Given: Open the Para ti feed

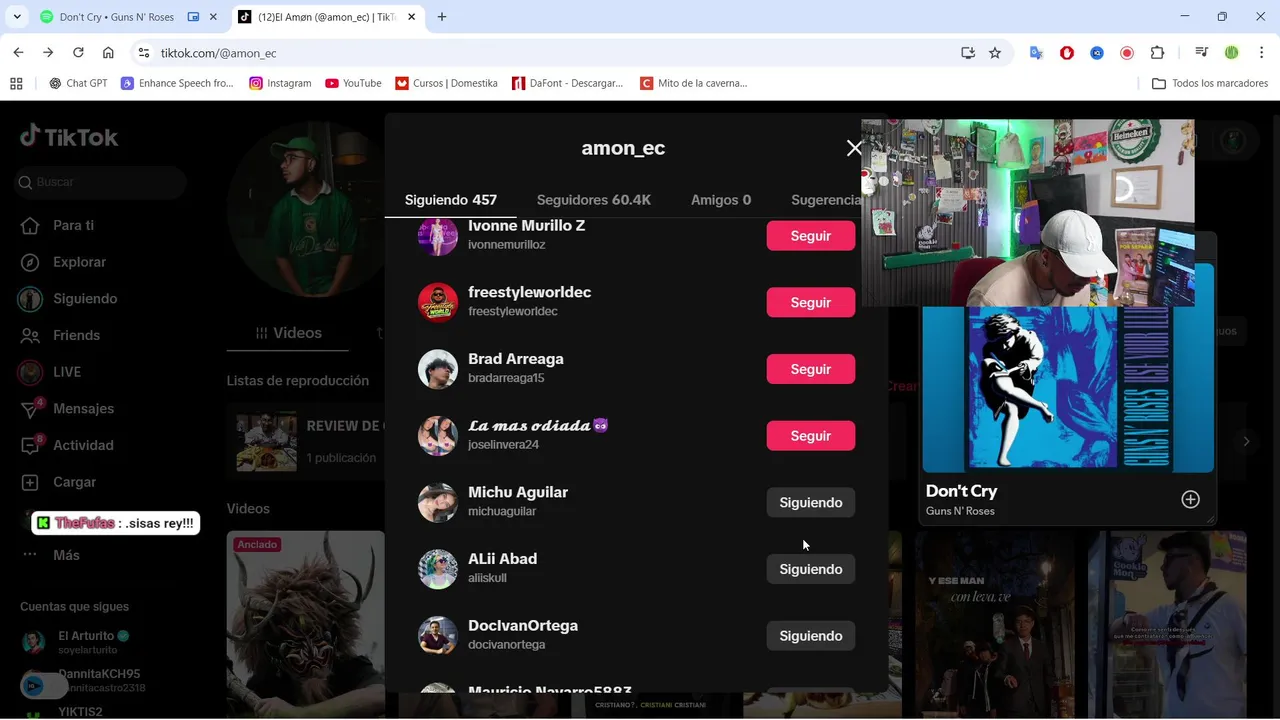Looking at the screenshot, I should 73,225.
